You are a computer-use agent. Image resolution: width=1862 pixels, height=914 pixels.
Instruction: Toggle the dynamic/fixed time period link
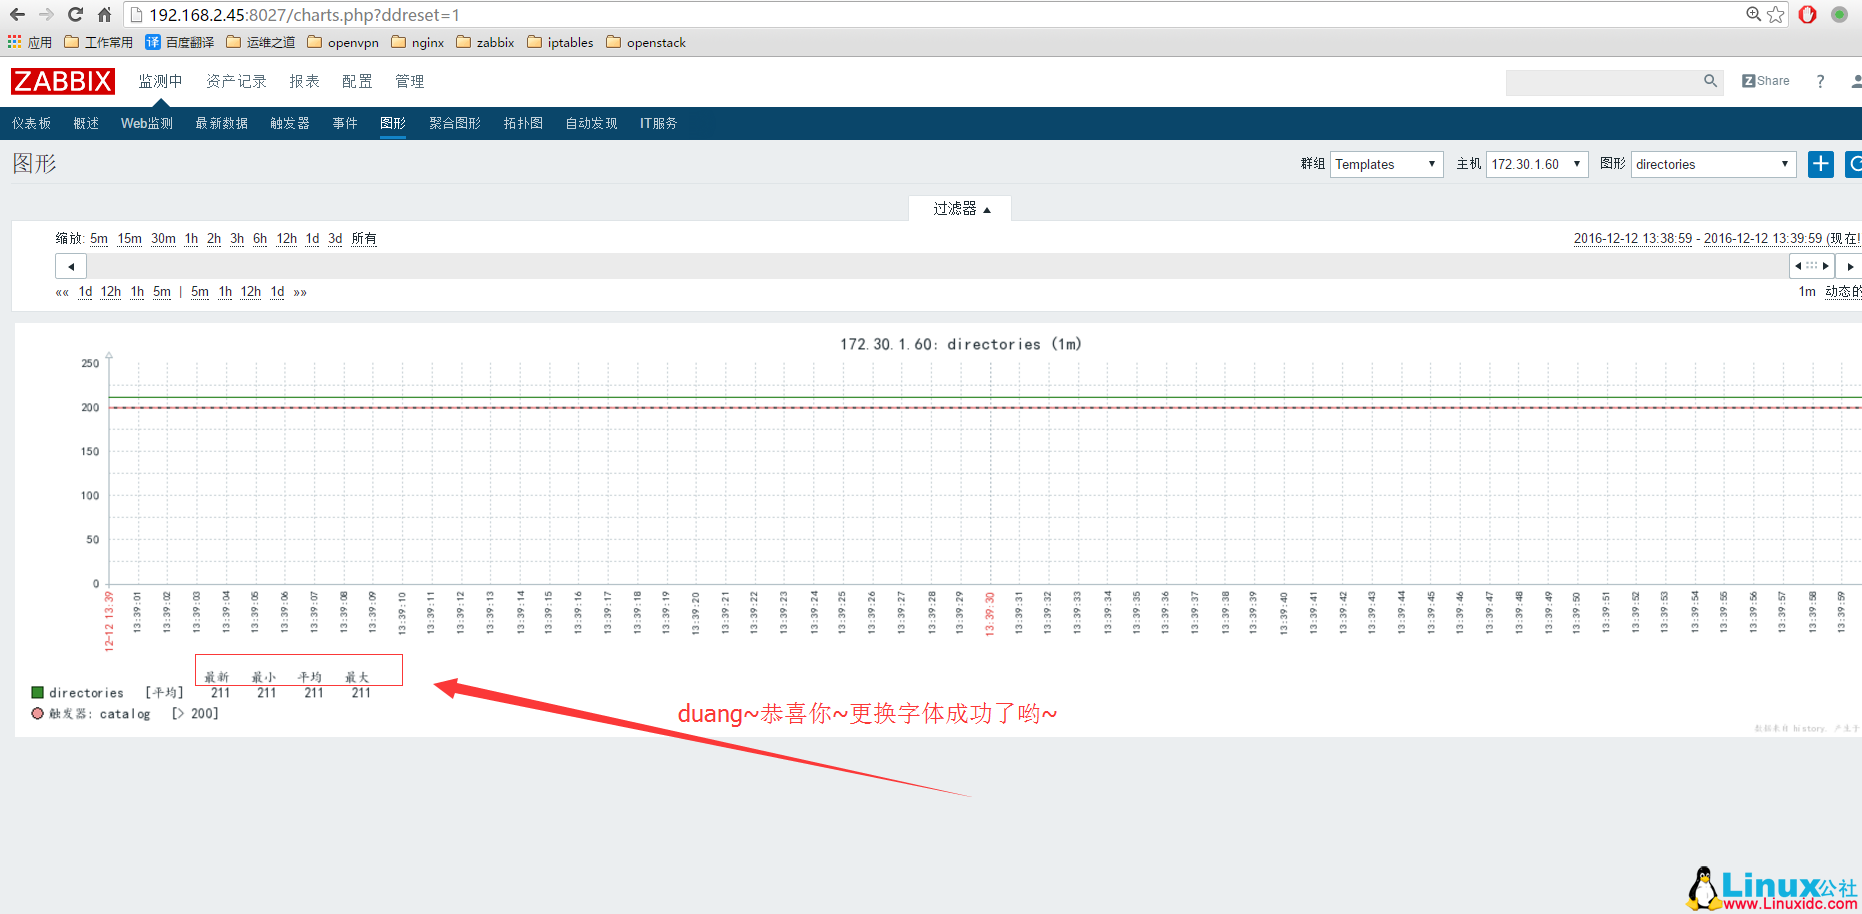[1842, 292]
